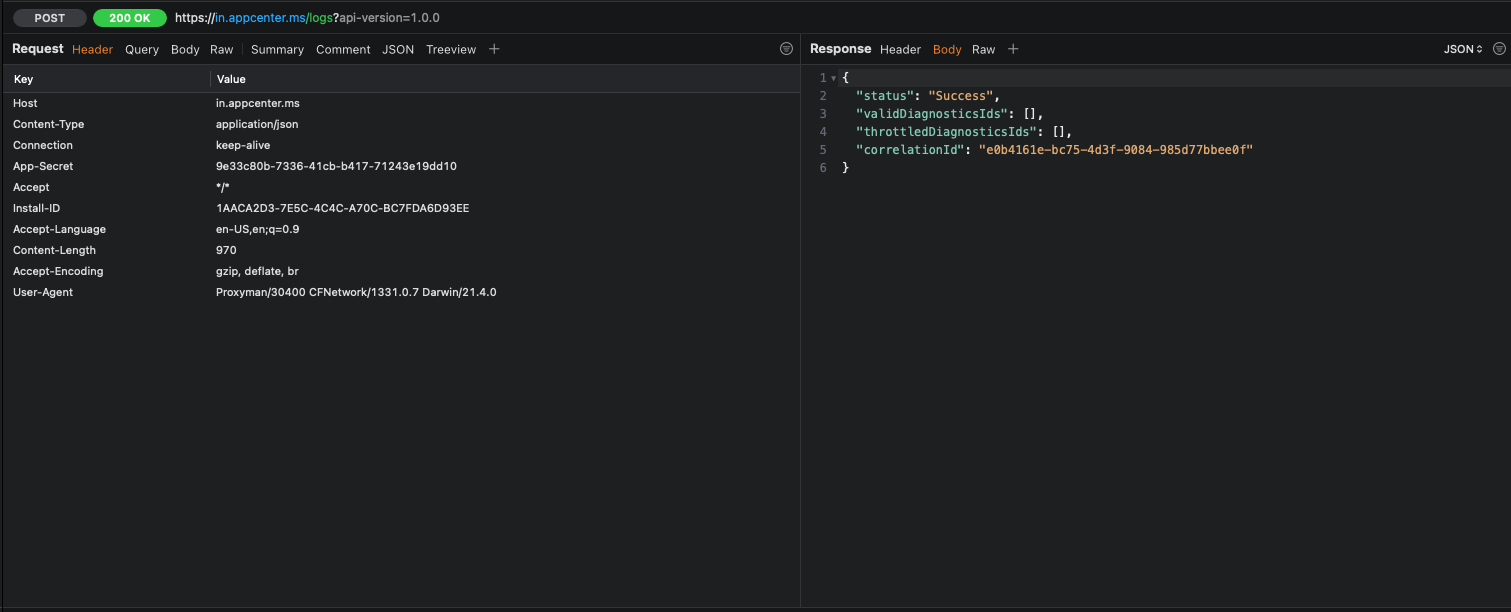The image size is (1511, 612).
Task: Click the 970 content length value
Action: tap(226, 250)
